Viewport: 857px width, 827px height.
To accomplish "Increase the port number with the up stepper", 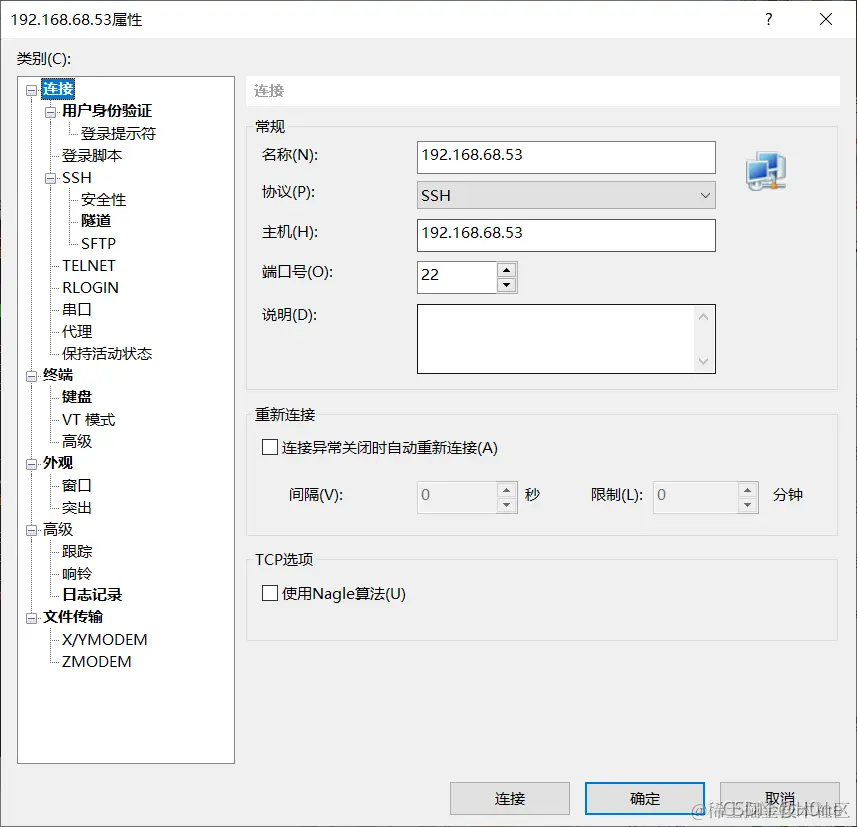I will pyautogui.click(x=507, y=271).
